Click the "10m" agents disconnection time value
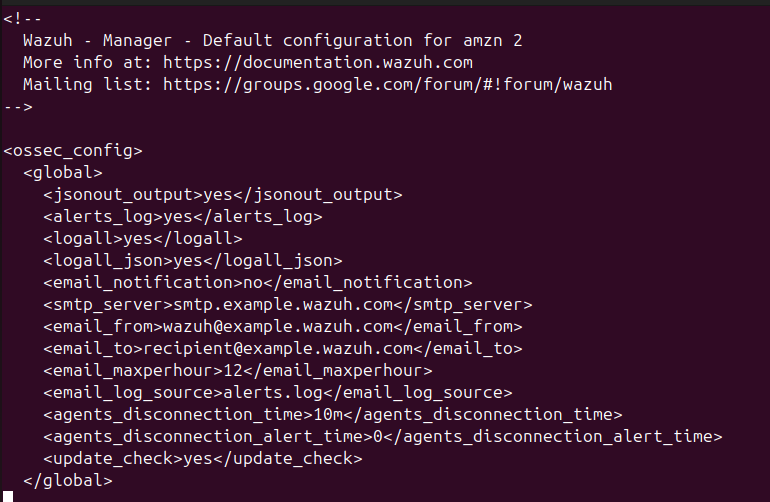 pos(326,414)
